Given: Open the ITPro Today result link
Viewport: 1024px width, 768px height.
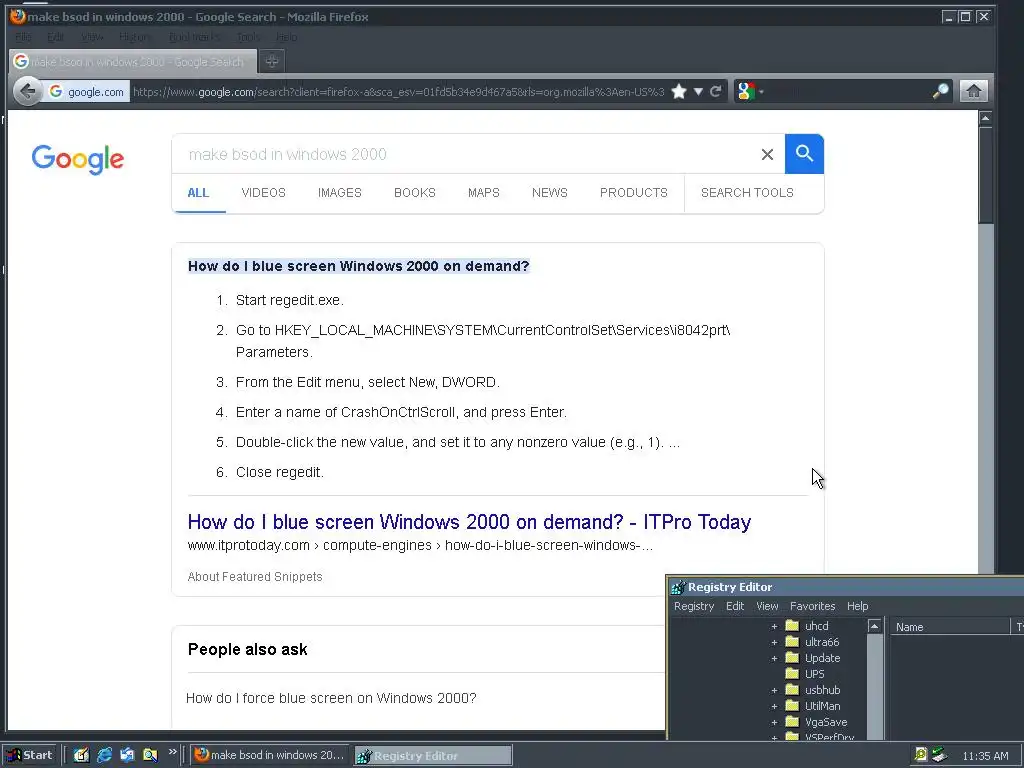Looking at the screenshot, I should (469, 522).
